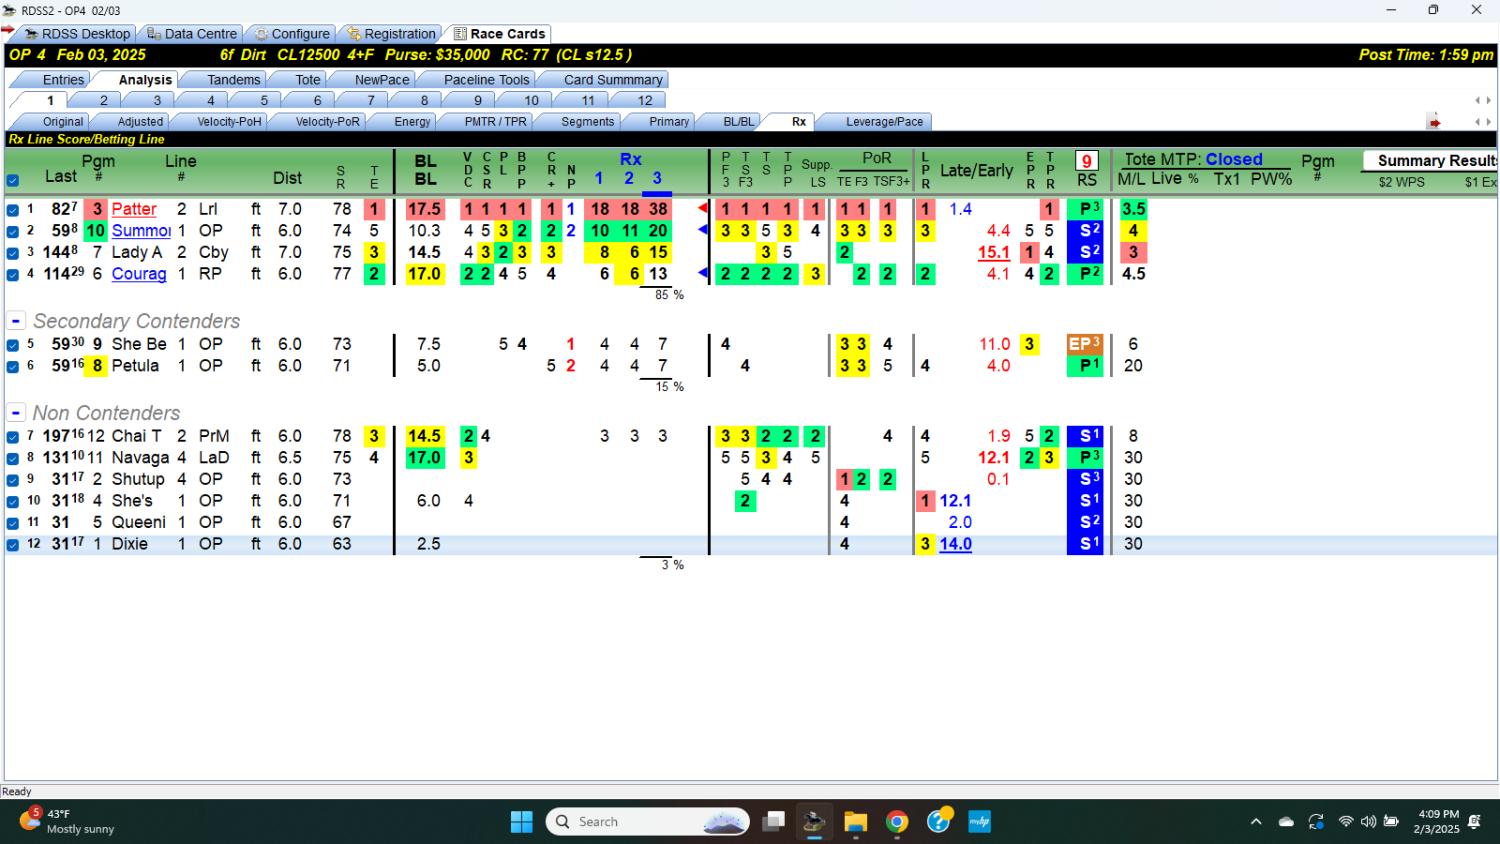Click the taskbar clock and date
Viewport: 1500px width, 844px height.
point(1438,822)
